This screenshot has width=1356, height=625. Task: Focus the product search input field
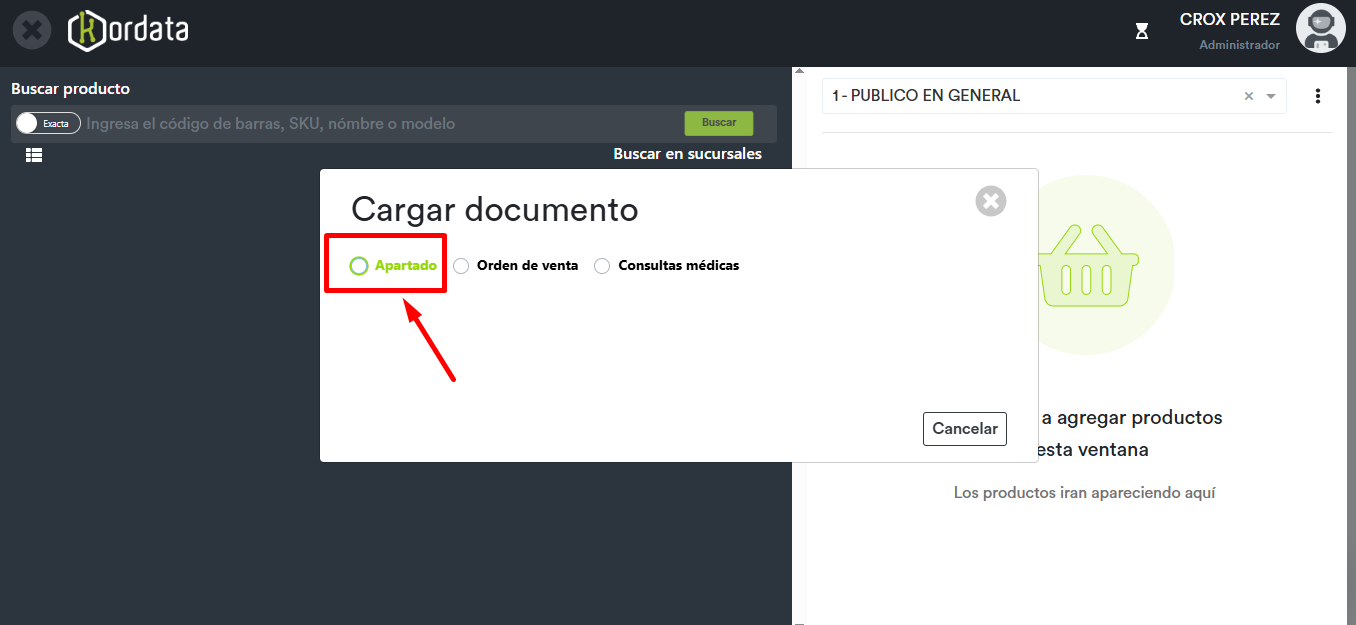point(380,124)
